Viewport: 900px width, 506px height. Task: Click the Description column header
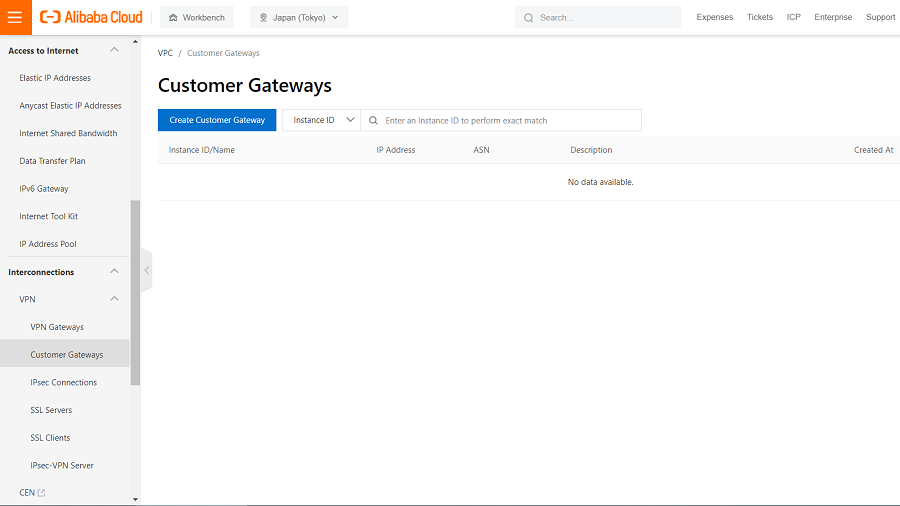coord(591,150)
